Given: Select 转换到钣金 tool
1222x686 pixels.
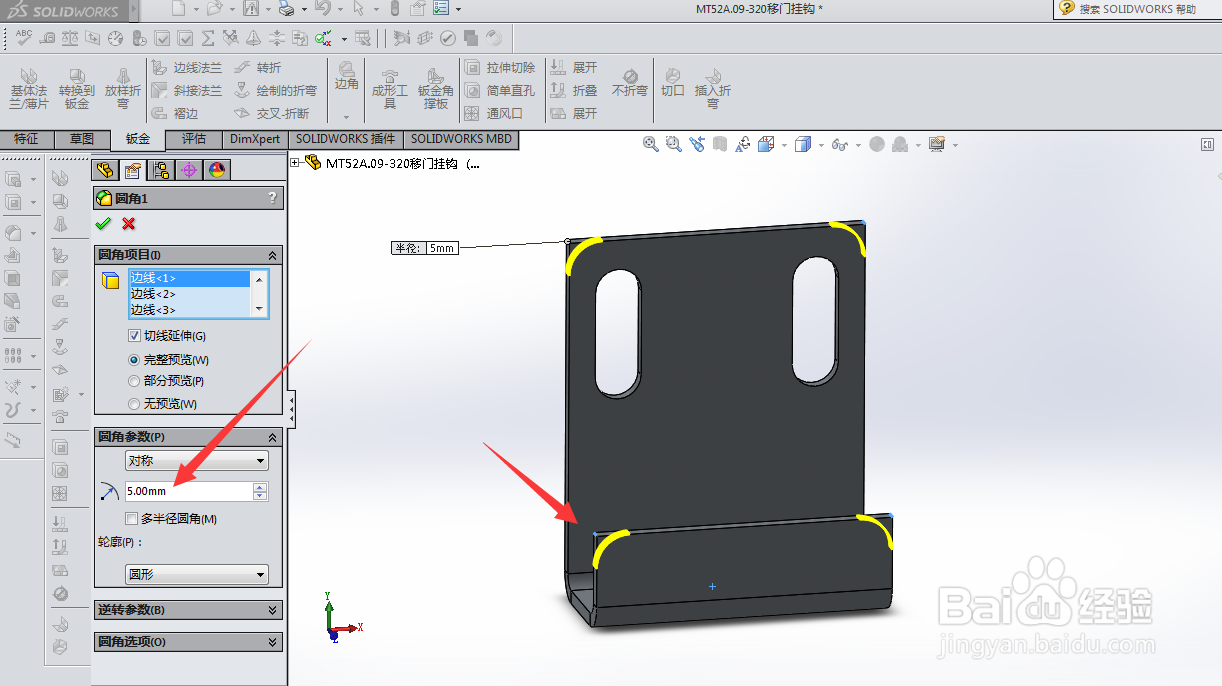Looking at the screenshot, I should pos(77,89).
